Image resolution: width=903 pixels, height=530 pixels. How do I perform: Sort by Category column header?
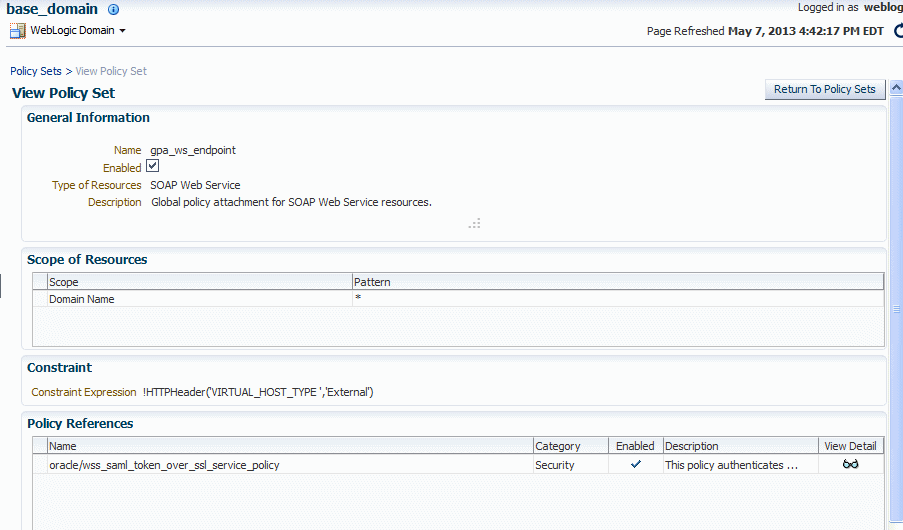pyautogui.click(x=570, y=446)
